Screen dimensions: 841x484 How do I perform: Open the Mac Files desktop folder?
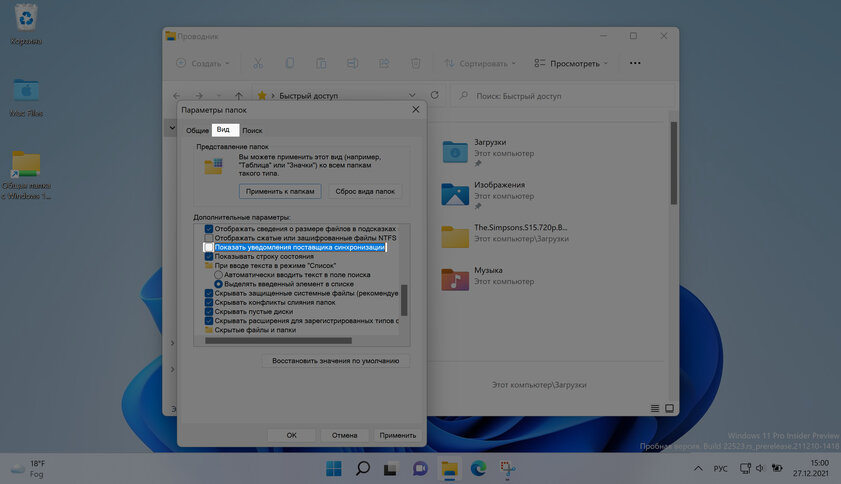point(26,97)
